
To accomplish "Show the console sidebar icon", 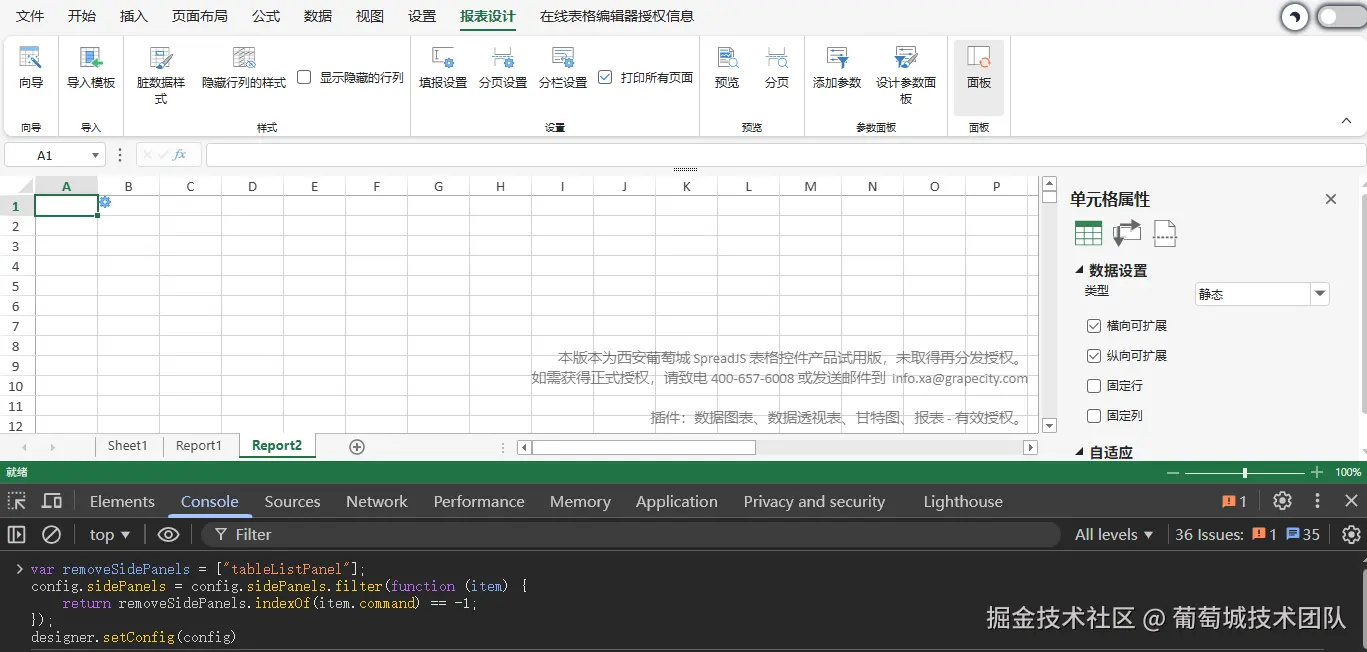I will 16,534.
